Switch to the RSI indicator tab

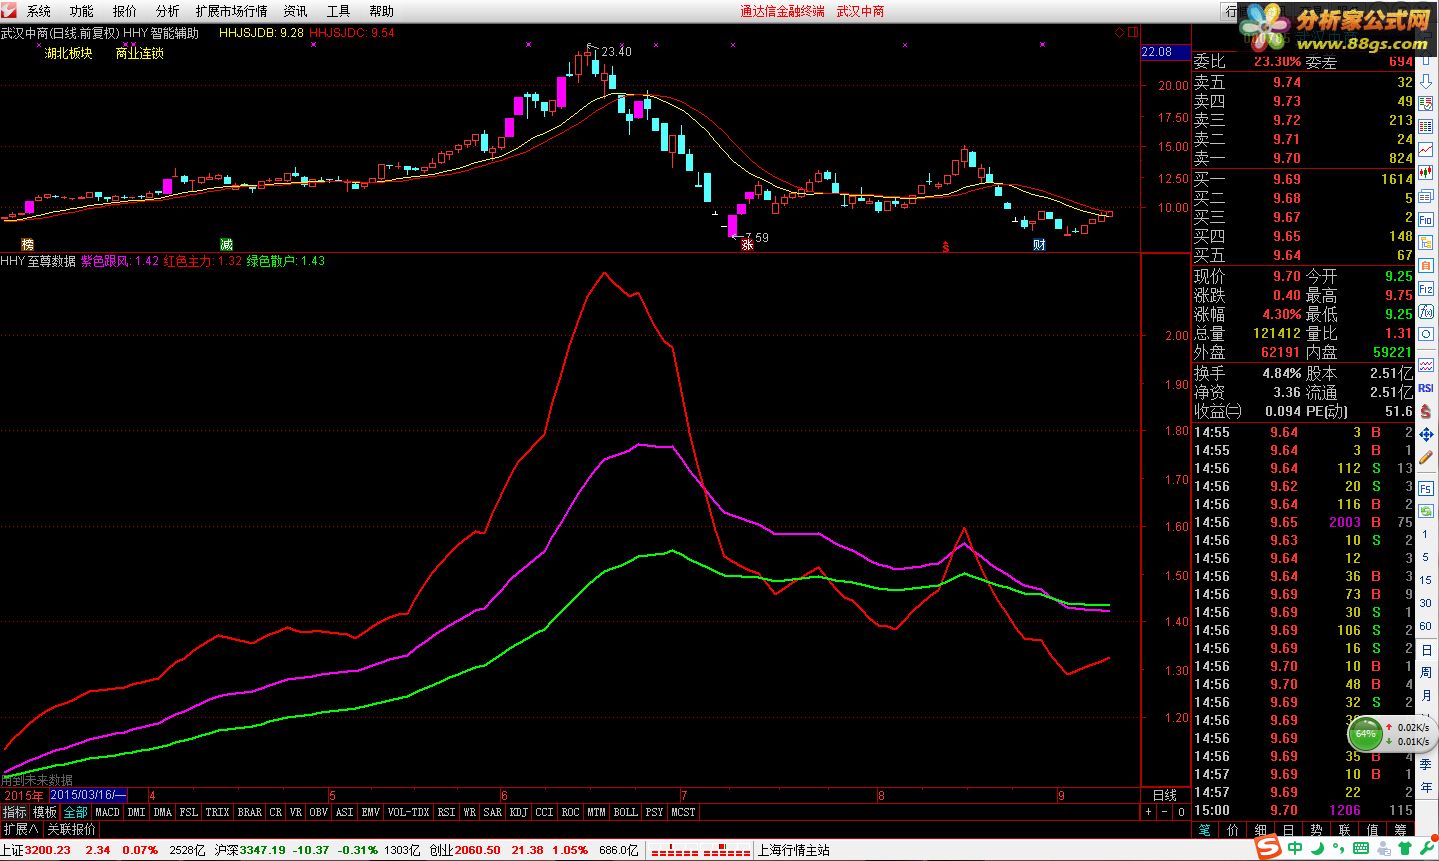click(446, 812)
